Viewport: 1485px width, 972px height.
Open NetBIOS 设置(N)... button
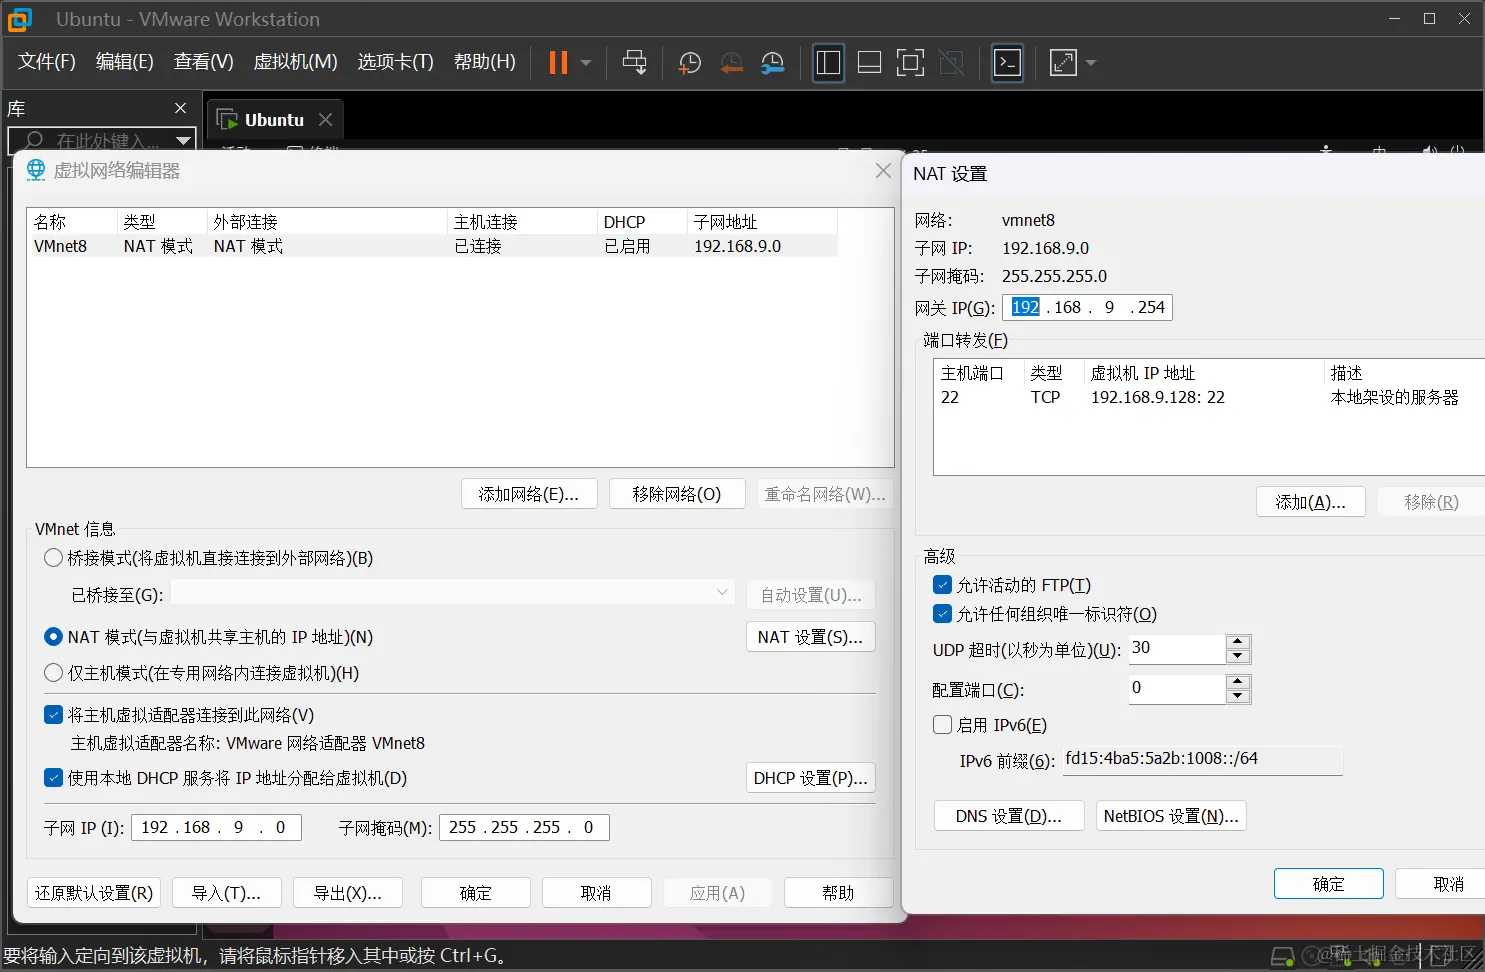pyautogui.click(x=1171, y=816)
